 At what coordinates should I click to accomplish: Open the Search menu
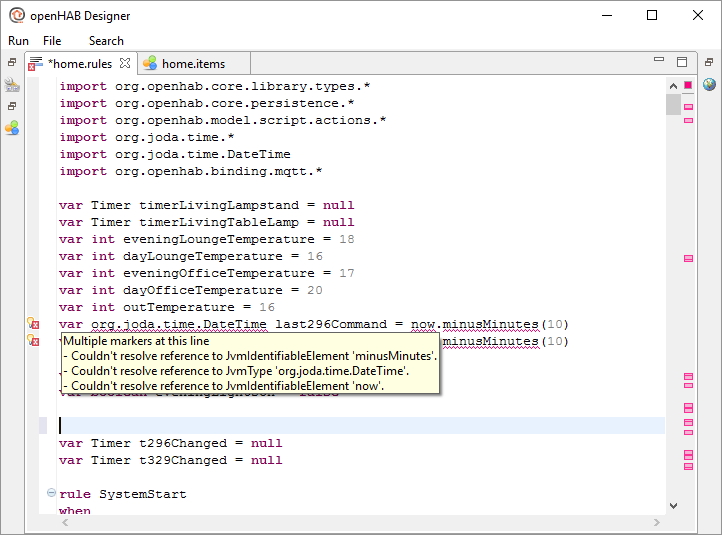(106, 41)
